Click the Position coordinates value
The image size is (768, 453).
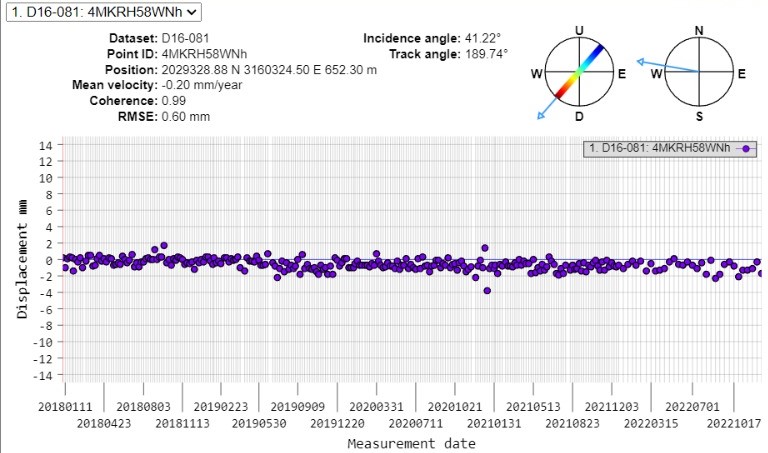point(269,70)
